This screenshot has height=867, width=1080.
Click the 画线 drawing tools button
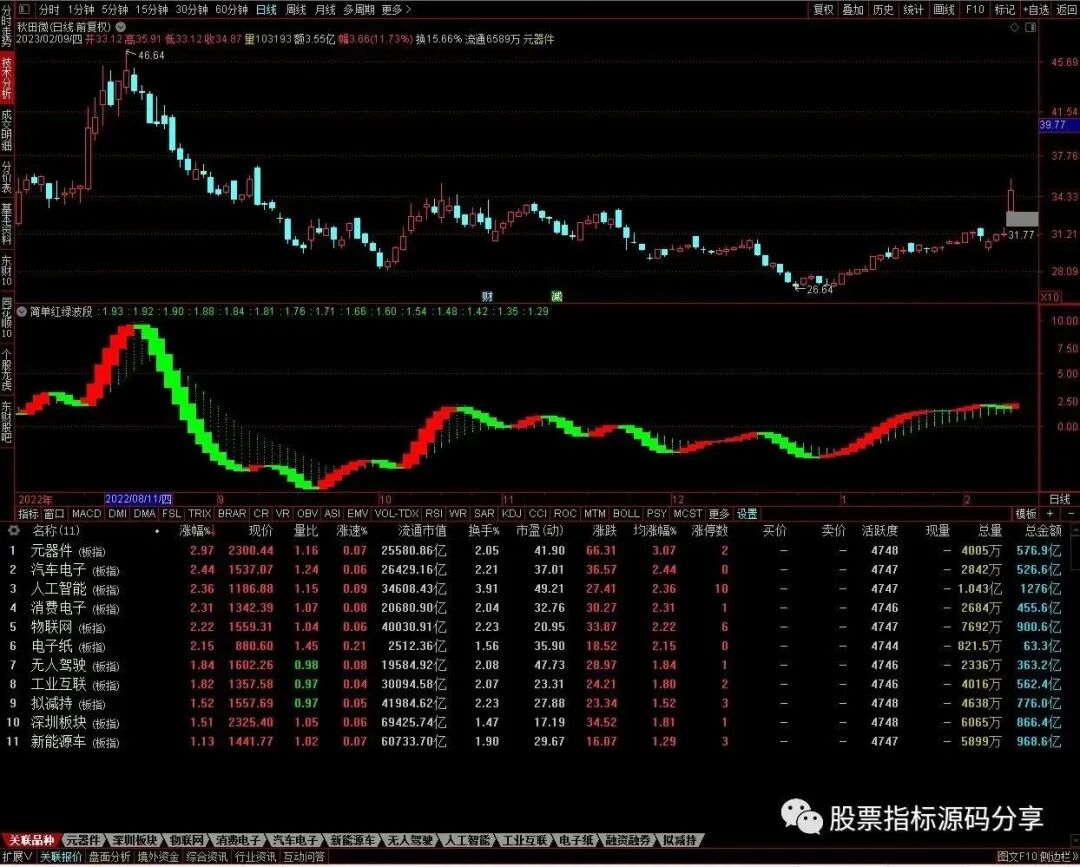[x=944, y=10]
